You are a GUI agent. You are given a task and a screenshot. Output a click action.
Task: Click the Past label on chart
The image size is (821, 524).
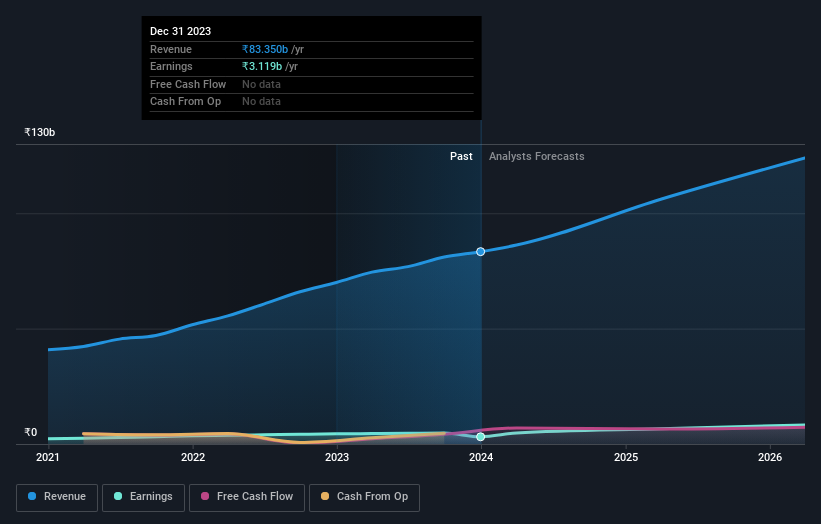[461, 156]
